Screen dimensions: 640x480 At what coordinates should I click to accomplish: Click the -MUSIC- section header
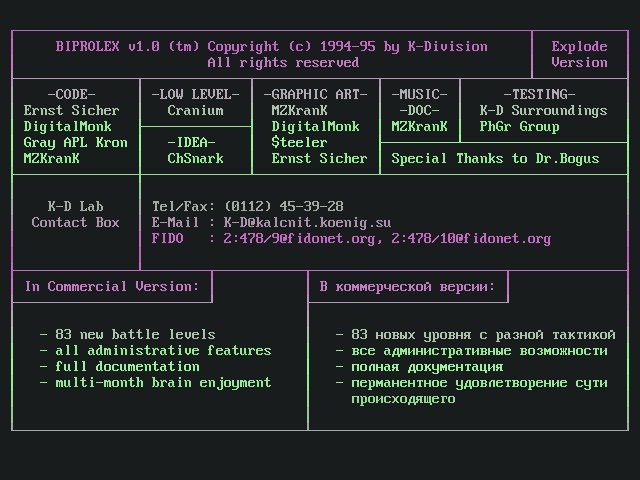pos(419,94)
